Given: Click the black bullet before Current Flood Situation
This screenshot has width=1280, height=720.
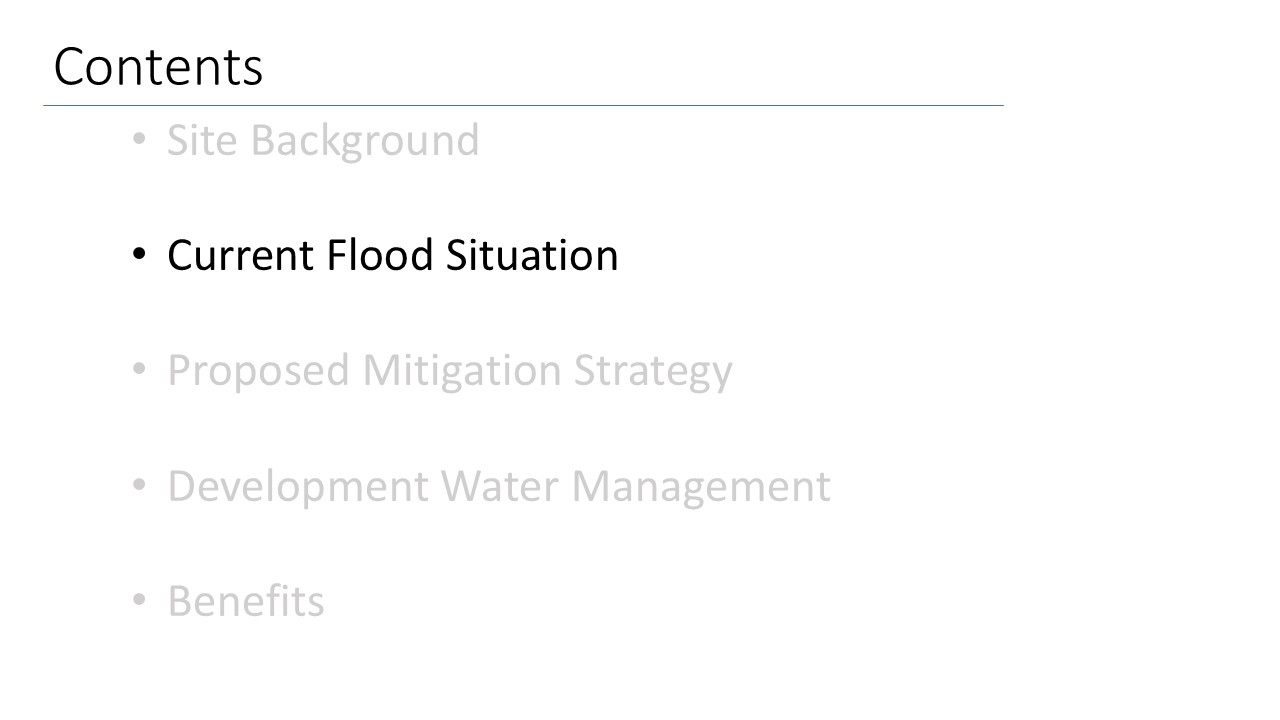Looking at the screenshot, I should [140, 255].
